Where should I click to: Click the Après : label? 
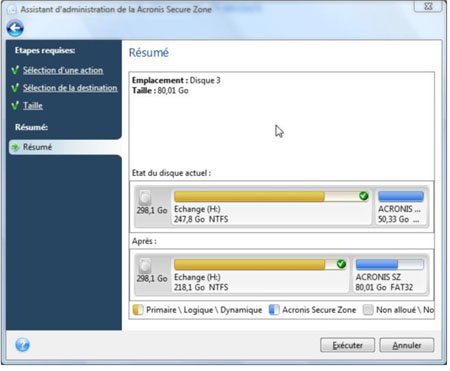[x=144, y=241]
